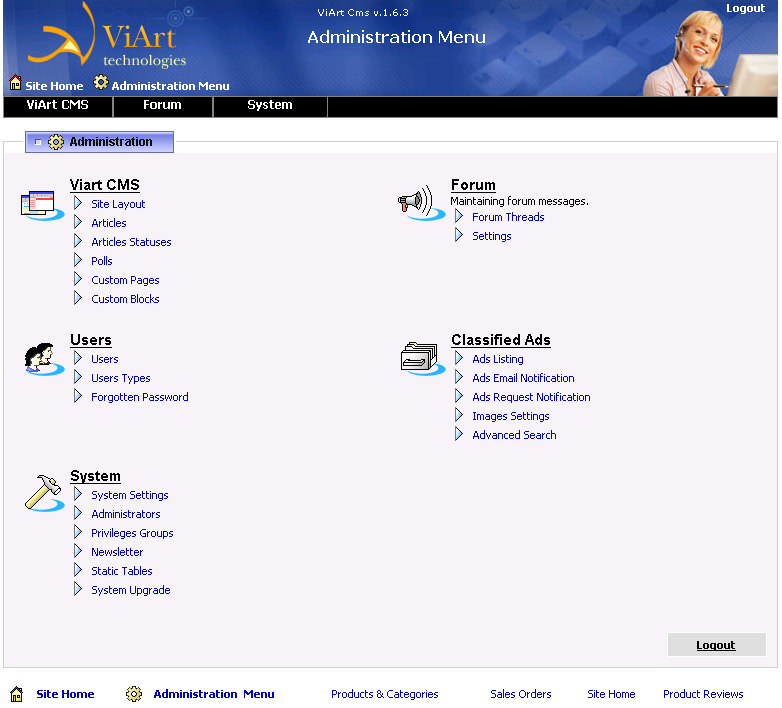This screenshot has height=708, width=782.
Task: Click the arrow icon beside Newsletter
Action: (x=78, y=551)
